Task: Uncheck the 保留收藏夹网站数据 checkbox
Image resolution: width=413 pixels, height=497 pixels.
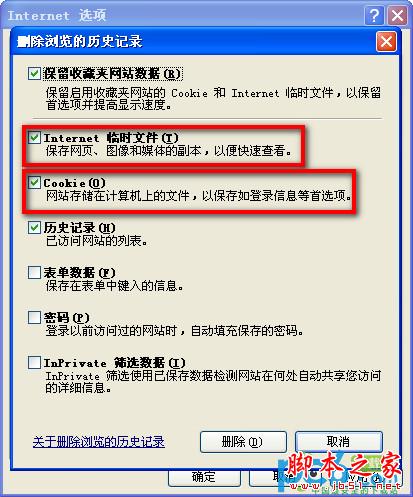Action: click(x=34, y=73)
